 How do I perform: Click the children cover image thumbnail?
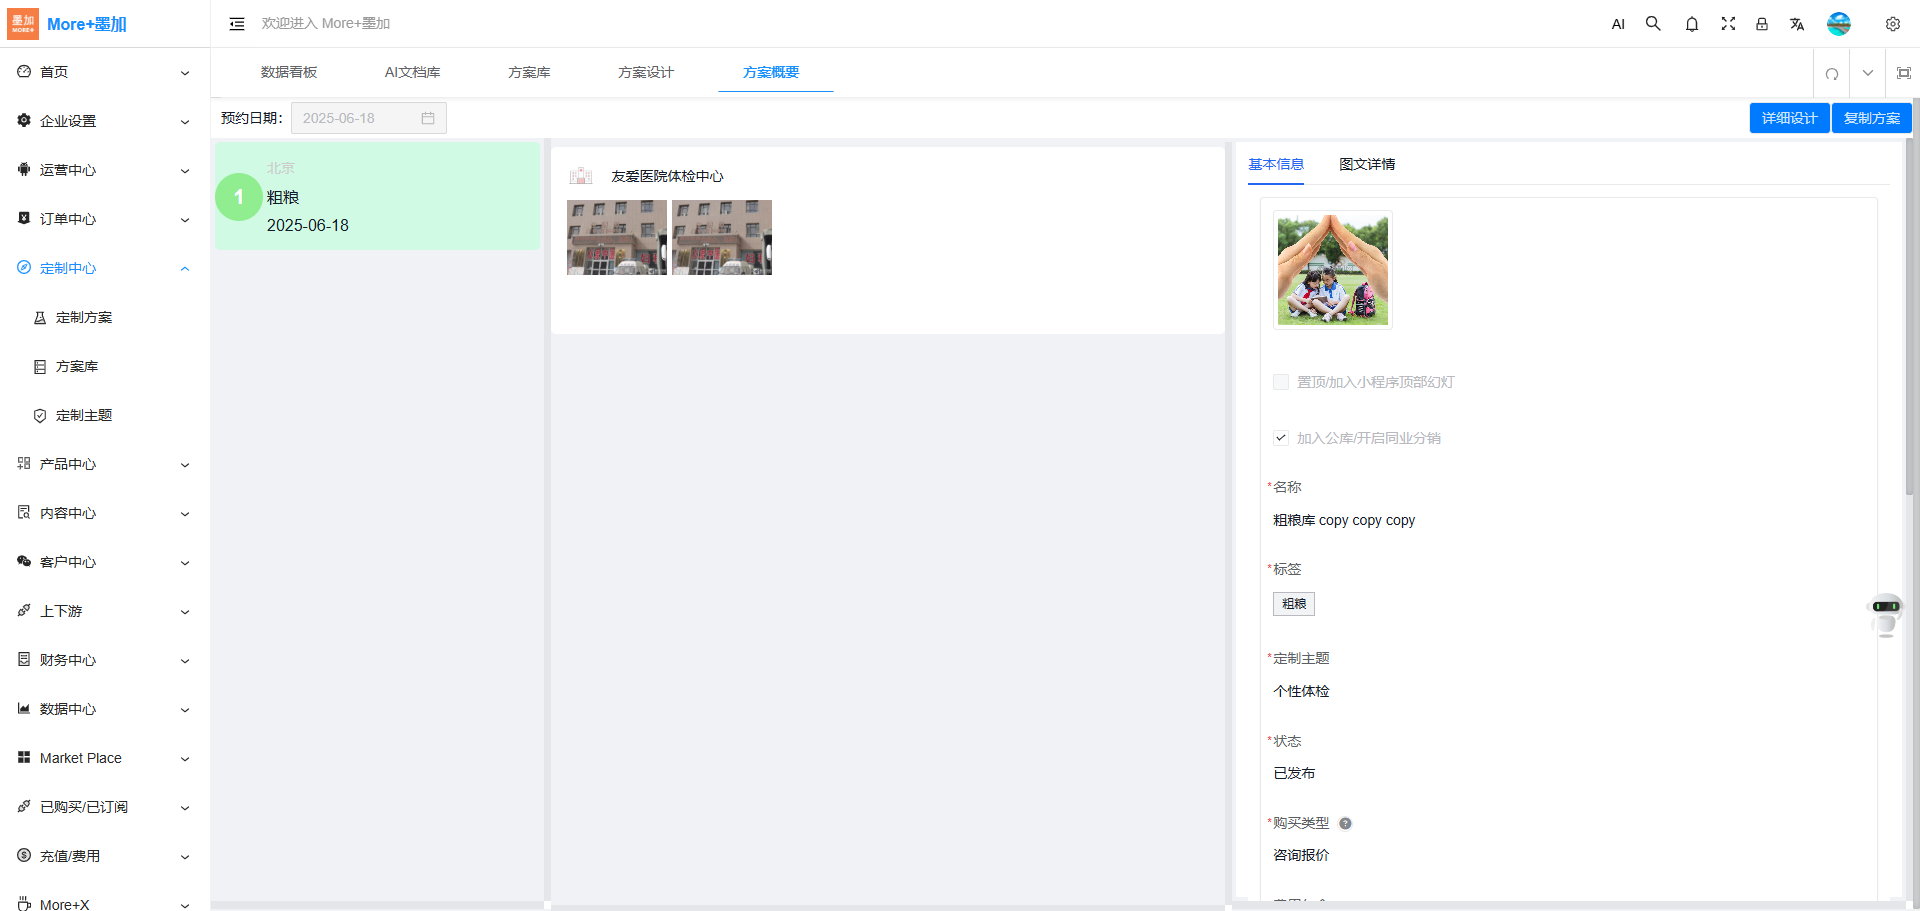pos(1333,270)
